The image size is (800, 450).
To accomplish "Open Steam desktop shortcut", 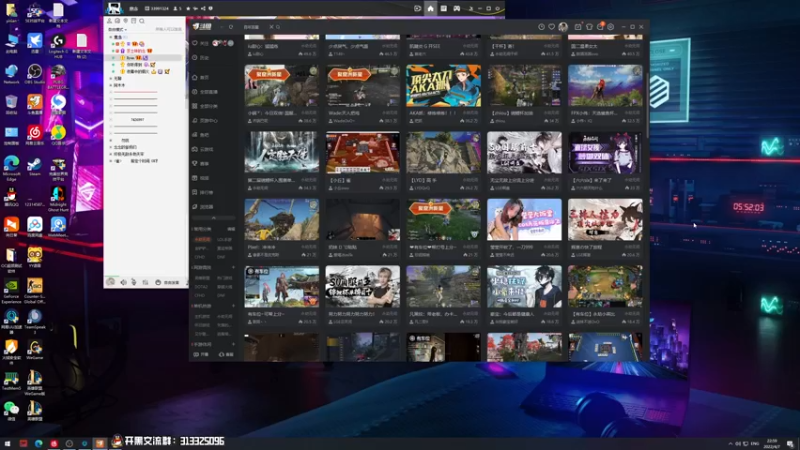I will (x=35, y=167).
